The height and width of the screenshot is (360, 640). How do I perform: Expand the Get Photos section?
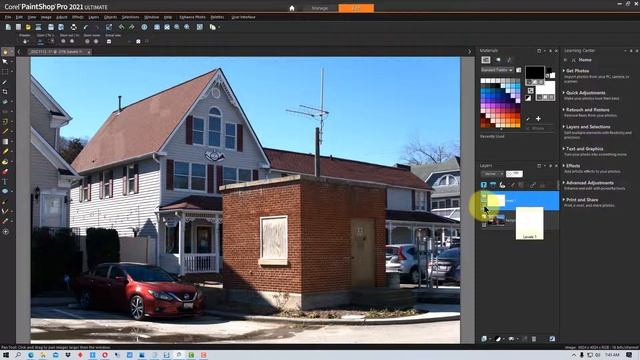[x=577, y=71]
